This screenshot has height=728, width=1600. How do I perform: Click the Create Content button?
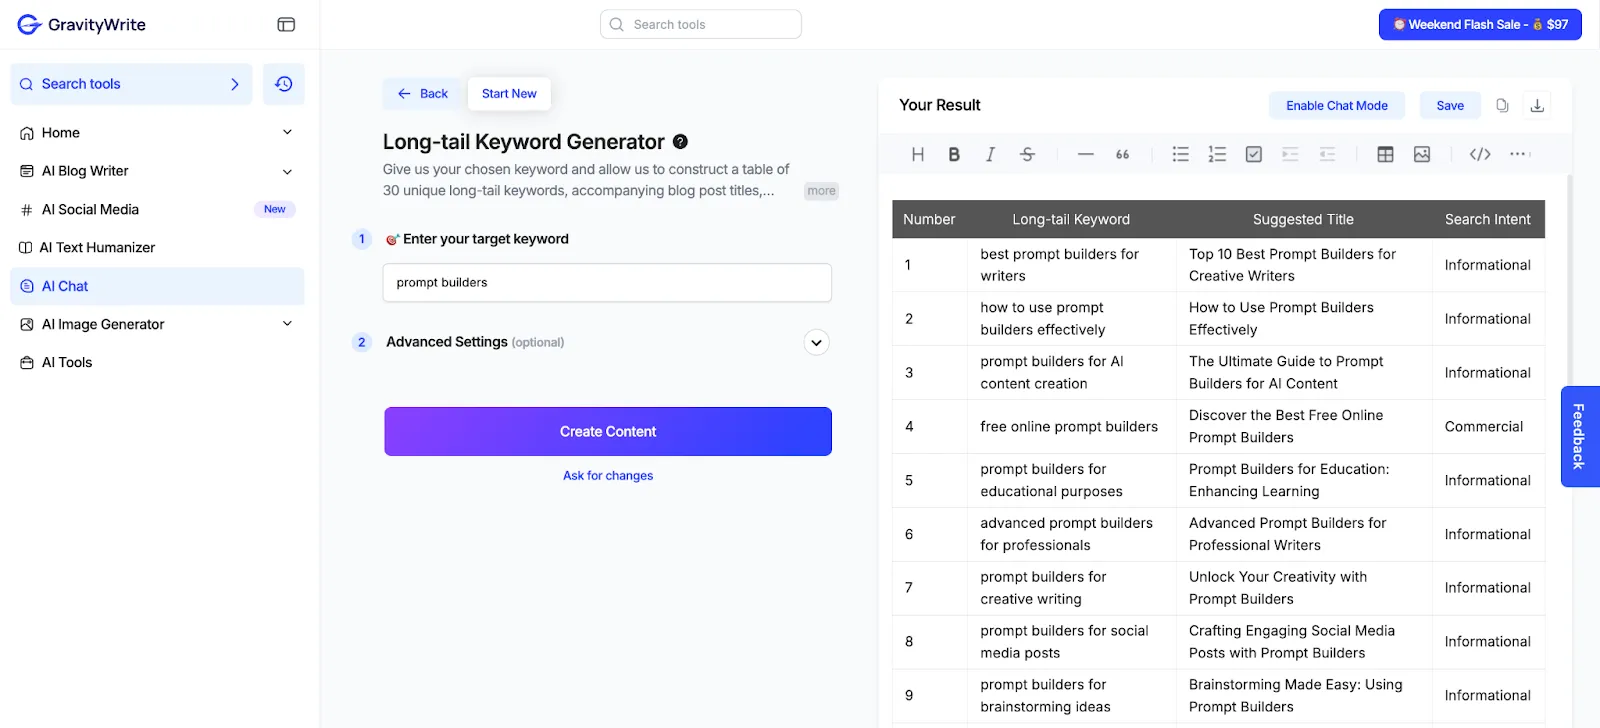[608, 431]
